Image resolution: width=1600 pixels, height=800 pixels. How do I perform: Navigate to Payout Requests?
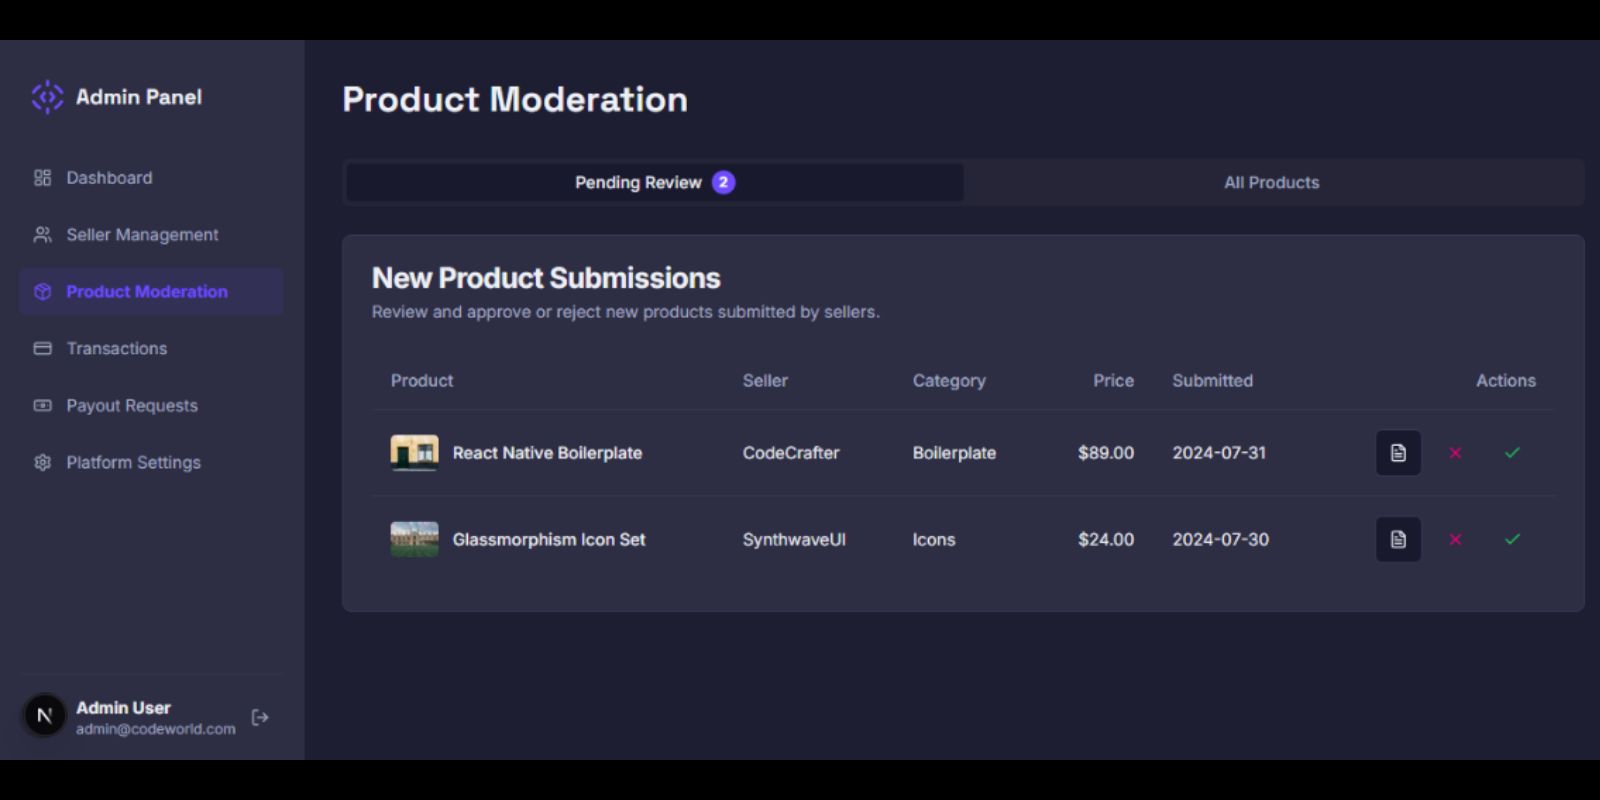(x=131, y=406)
